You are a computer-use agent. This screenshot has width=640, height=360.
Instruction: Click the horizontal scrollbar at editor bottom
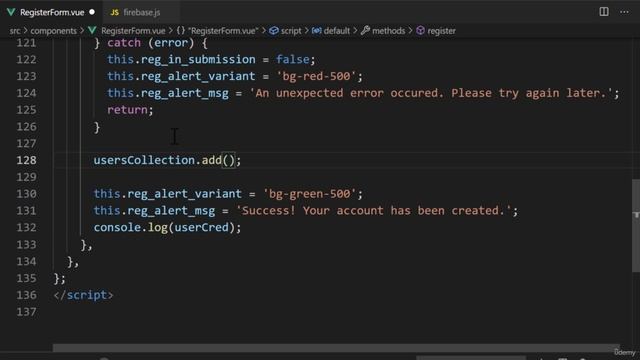pos(336,347)
